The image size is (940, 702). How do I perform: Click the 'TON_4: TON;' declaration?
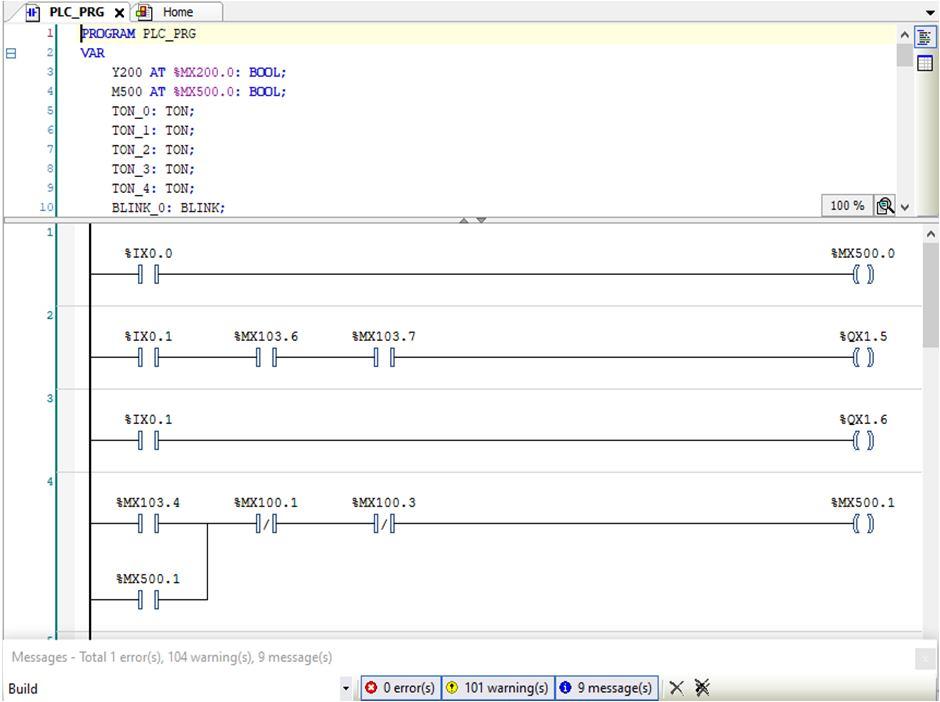(x=153, y=188)
